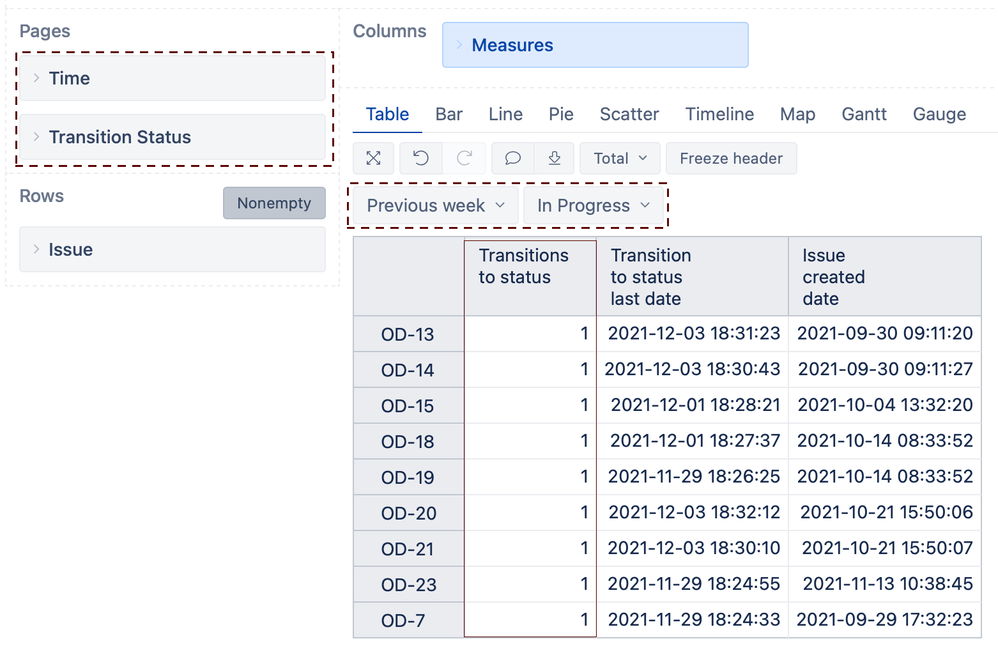Toggle the Nonempty rows option
This screenshot has height=652, width=998.
tap(274, 203)
